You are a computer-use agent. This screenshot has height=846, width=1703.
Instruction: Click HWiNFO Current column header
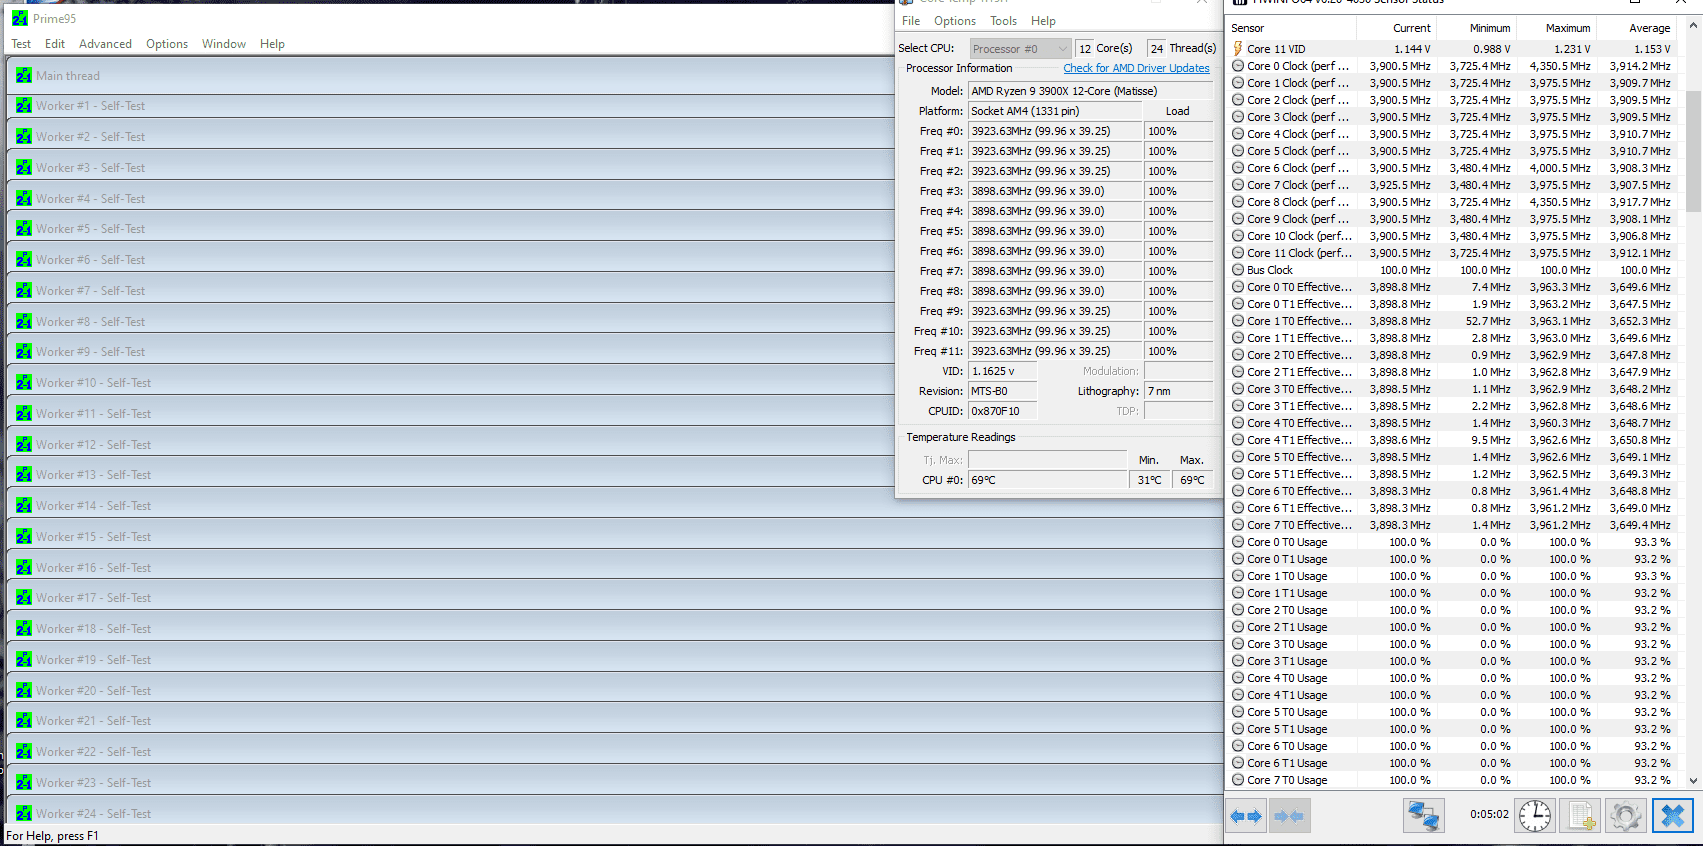[x=1397, y=28]
